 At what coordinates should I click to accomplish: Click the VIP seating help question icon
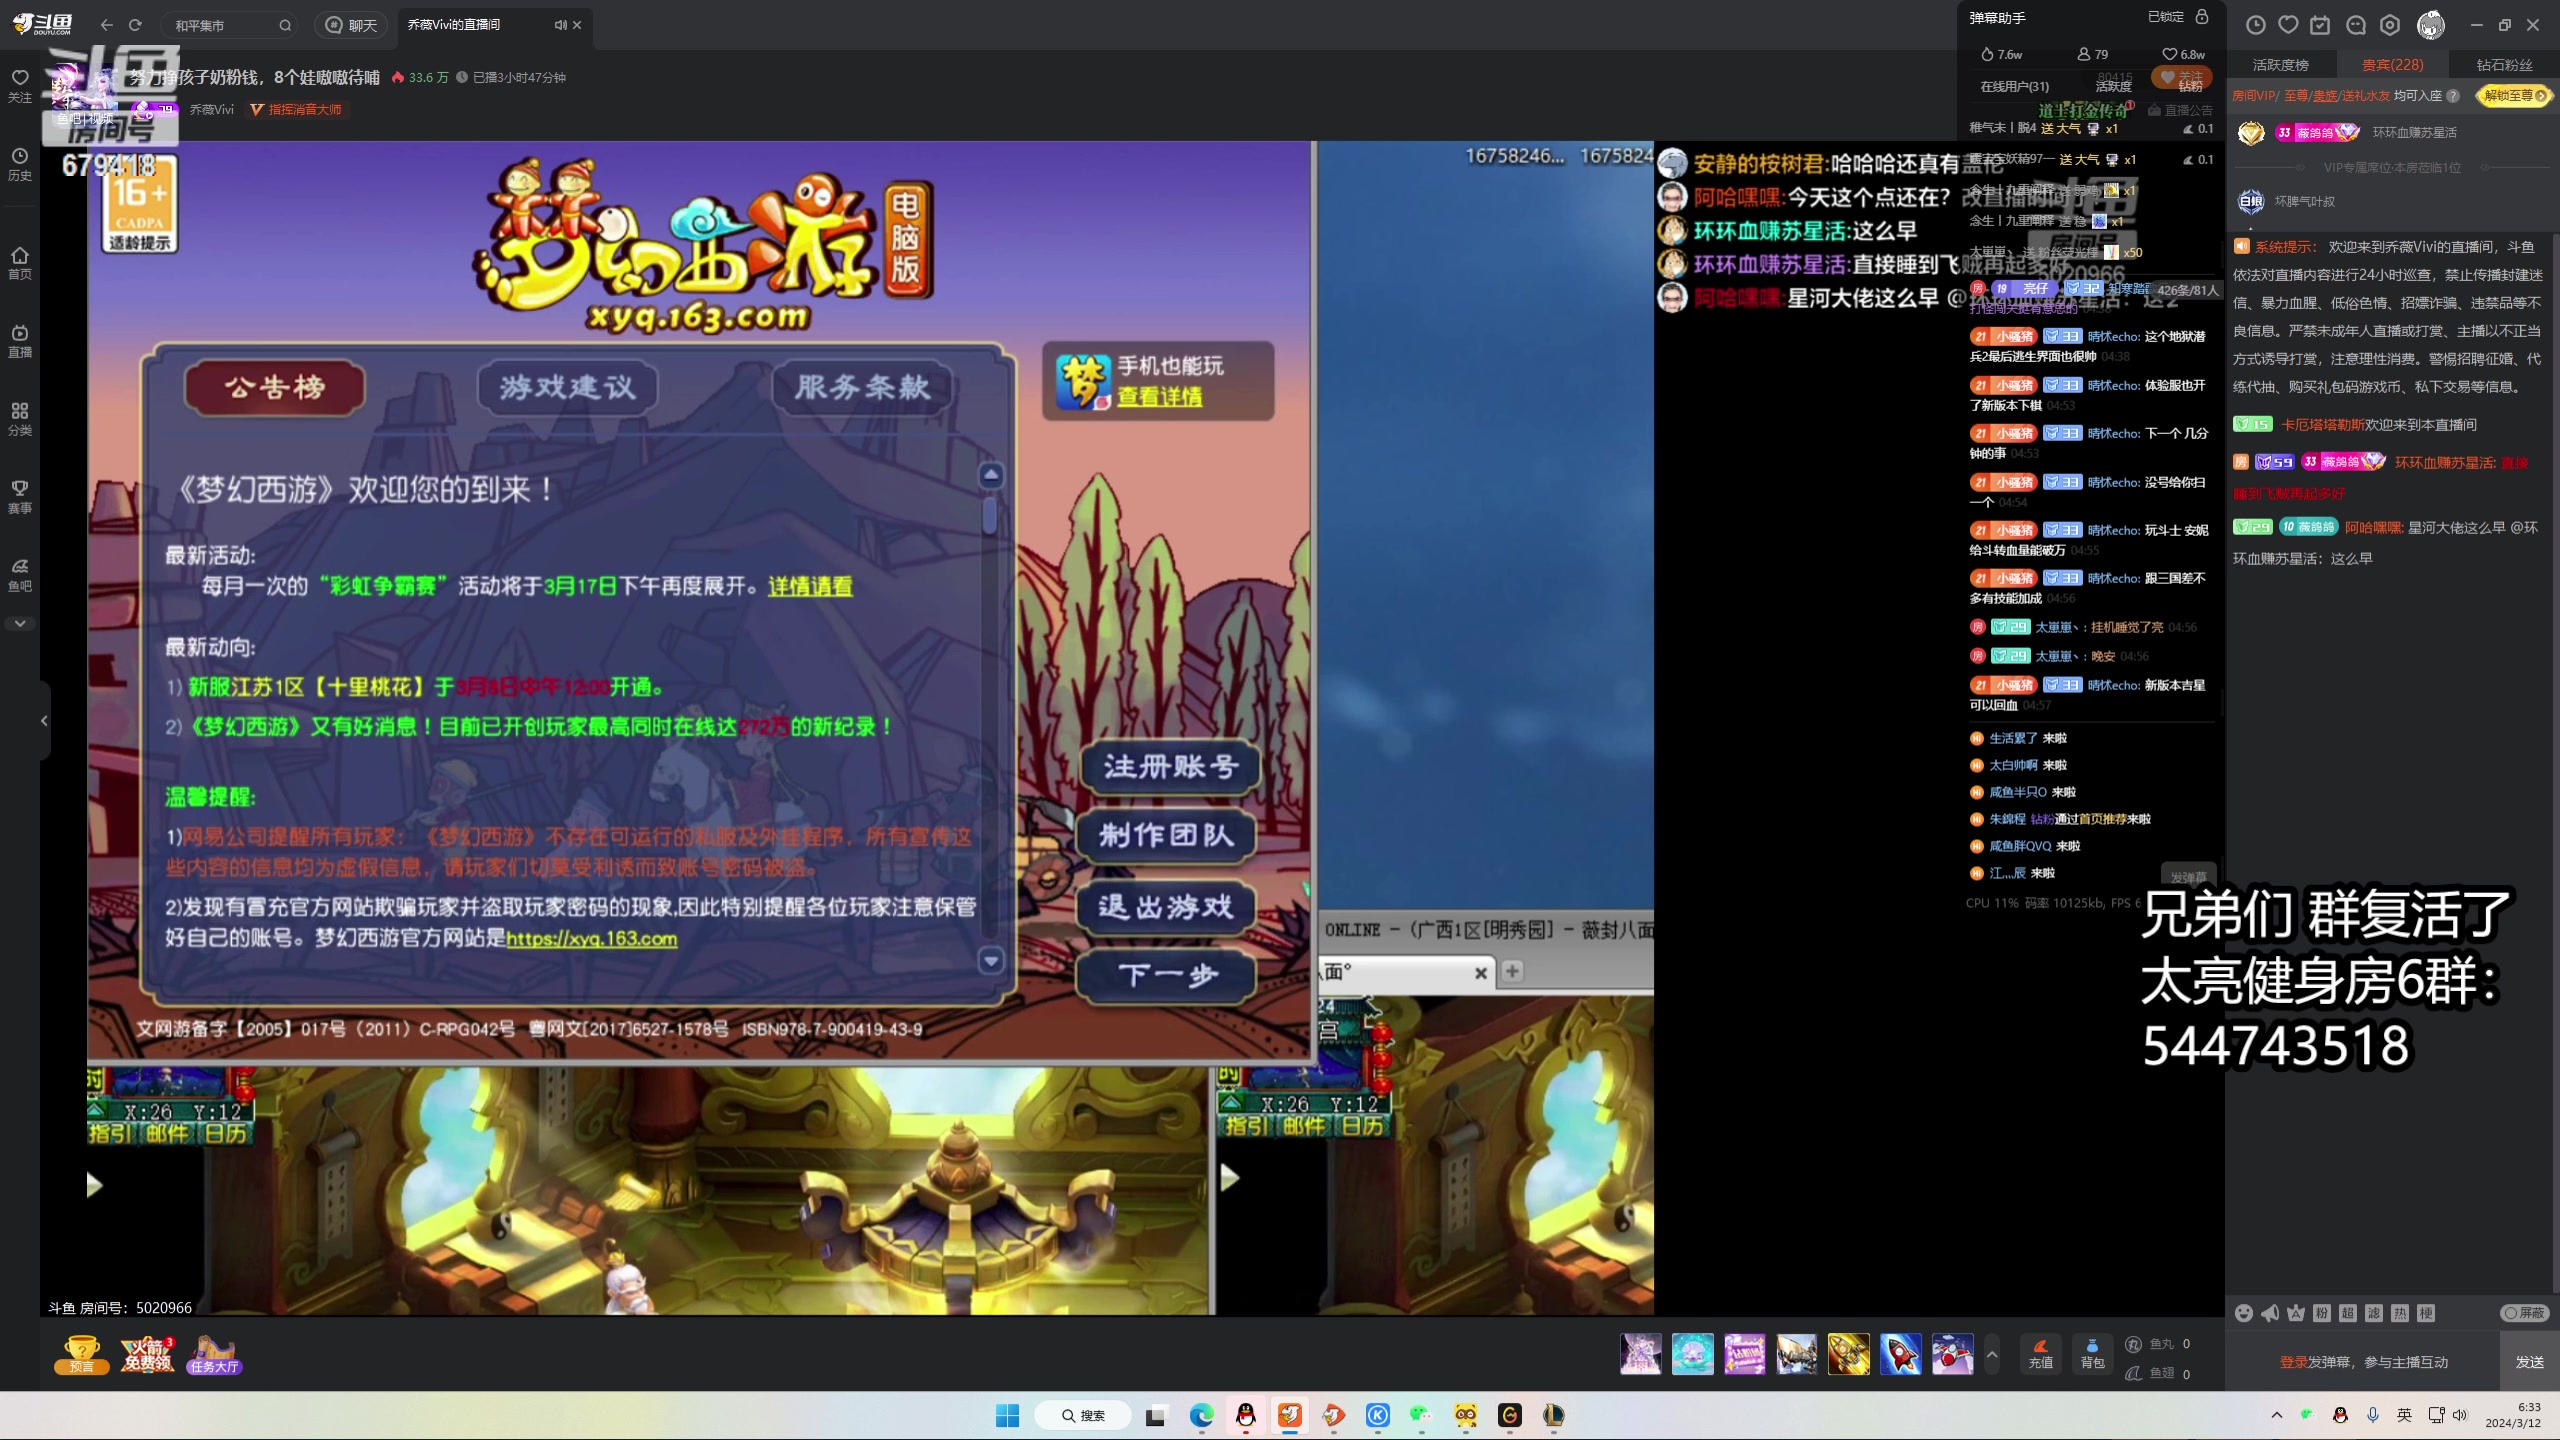[x=2453, y=96]
